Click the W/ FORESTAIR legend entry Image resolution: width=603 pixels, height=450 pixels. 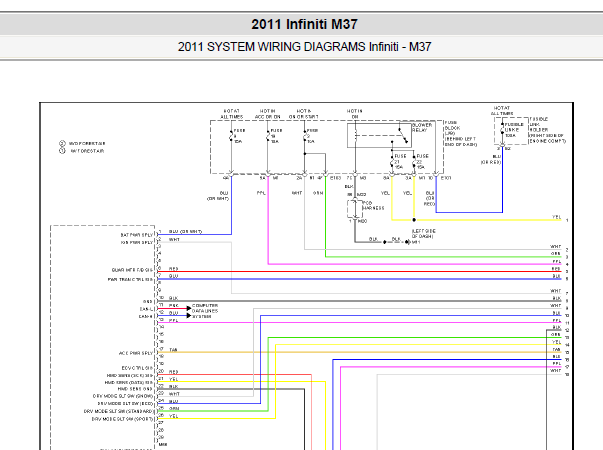point(82,151)
